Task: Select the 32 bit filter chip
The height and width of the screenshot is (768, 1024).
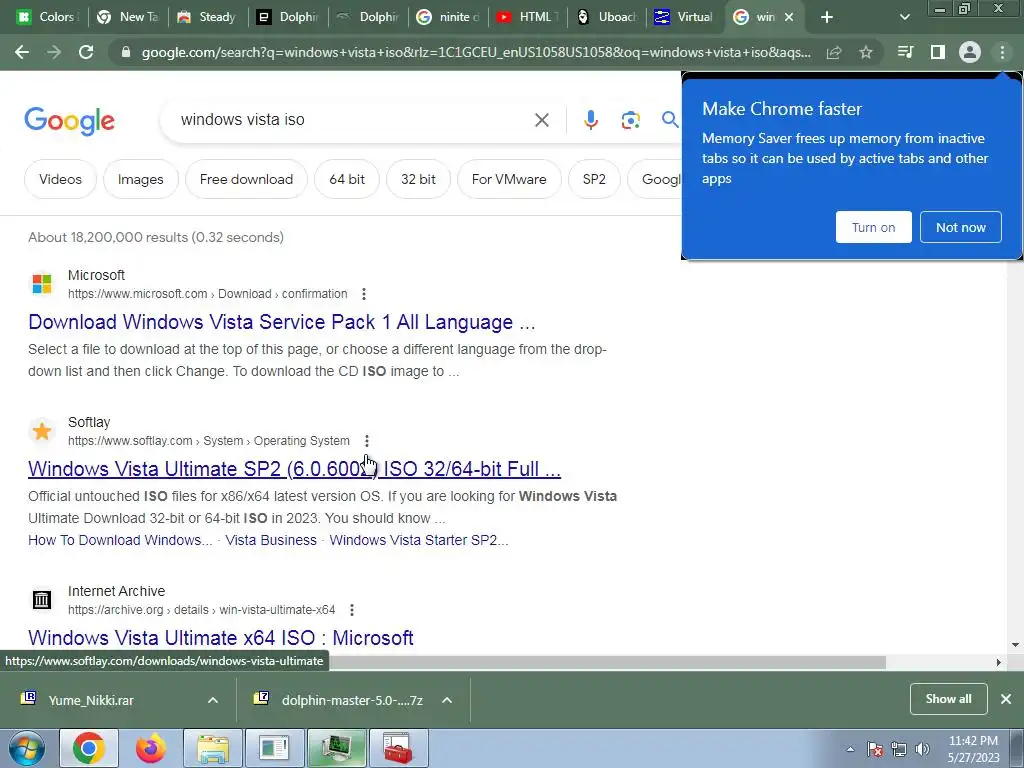Action: coord(418,179)
